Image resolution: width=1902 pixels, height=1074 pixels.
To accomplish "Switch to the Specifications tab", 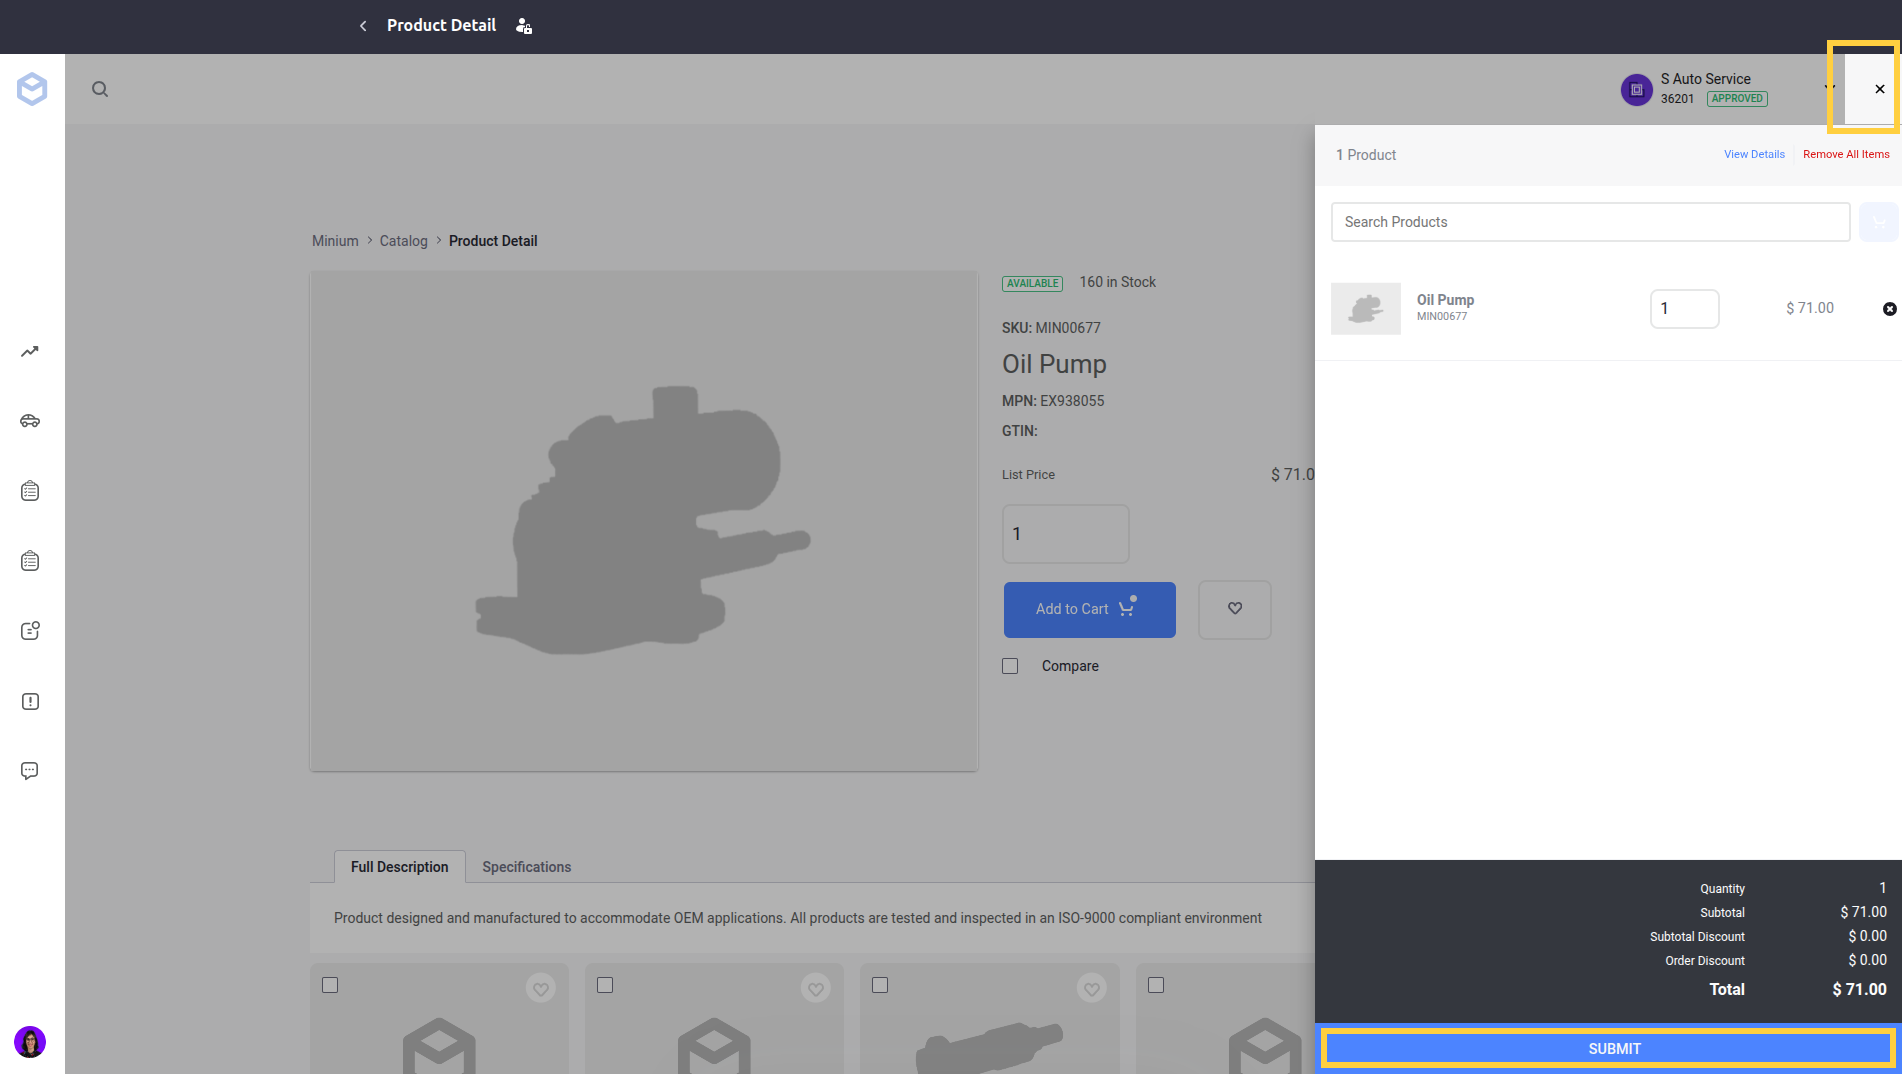I will 526,866.
